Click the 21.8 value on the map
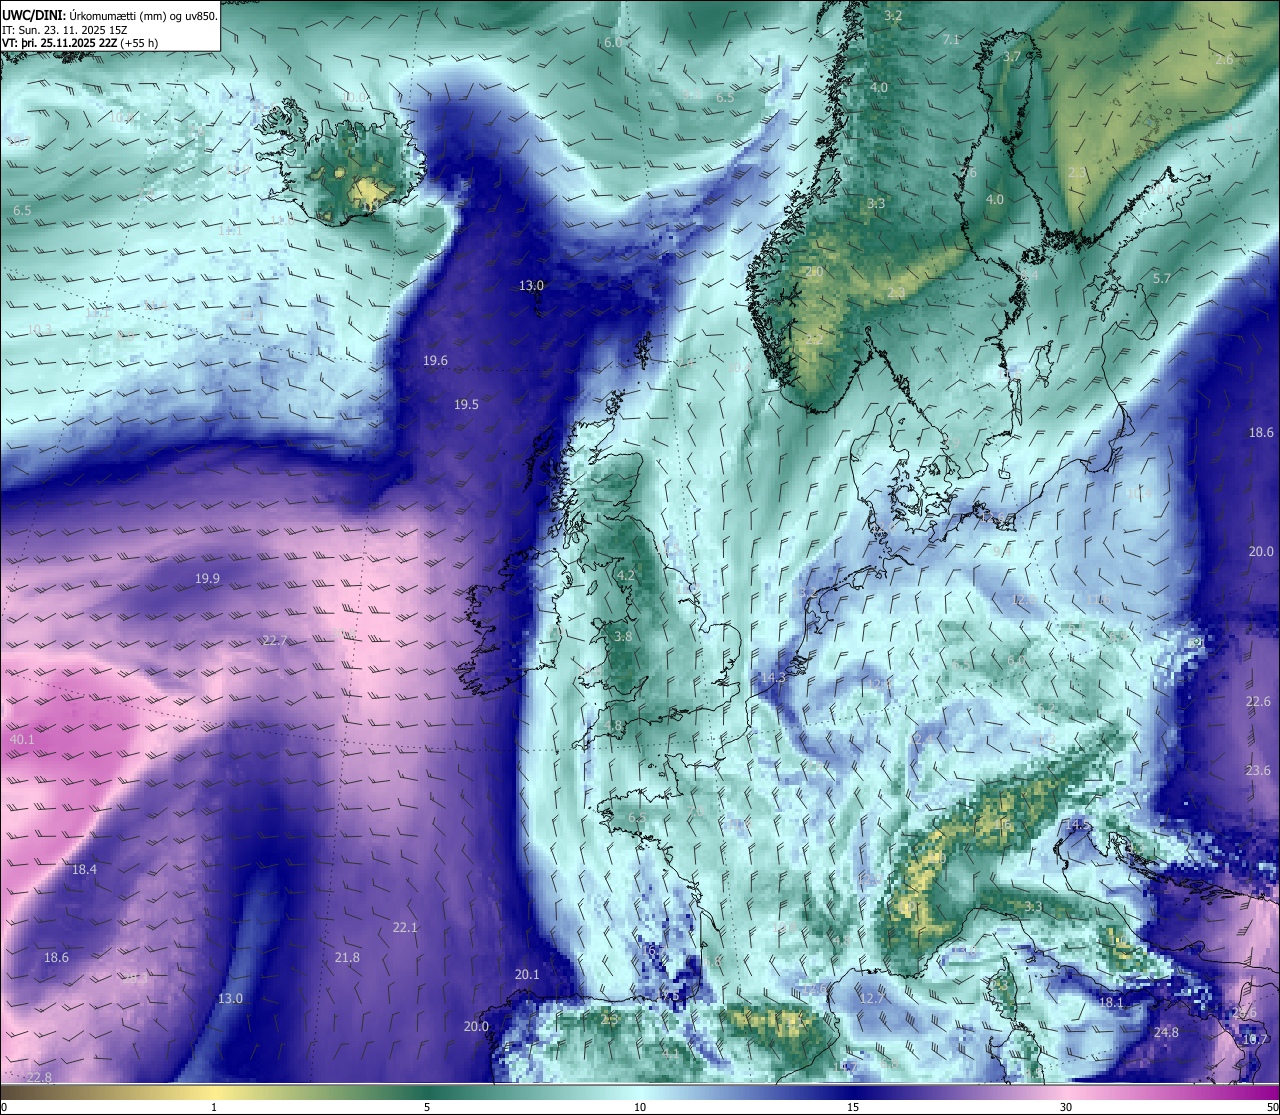1280x1115 pixels. [x=347, y=958]
